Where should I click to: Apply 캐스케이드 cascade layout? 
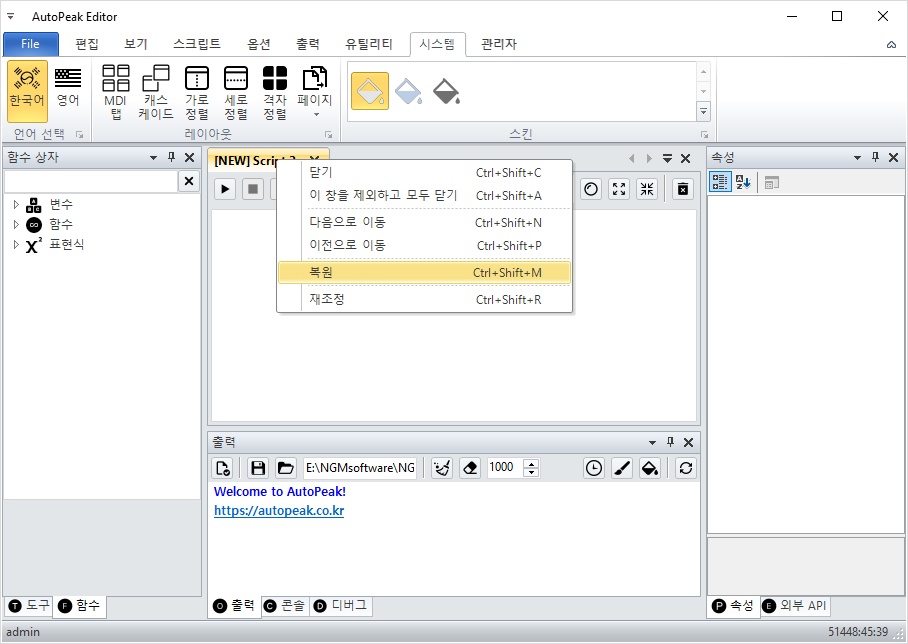point(156,91)
